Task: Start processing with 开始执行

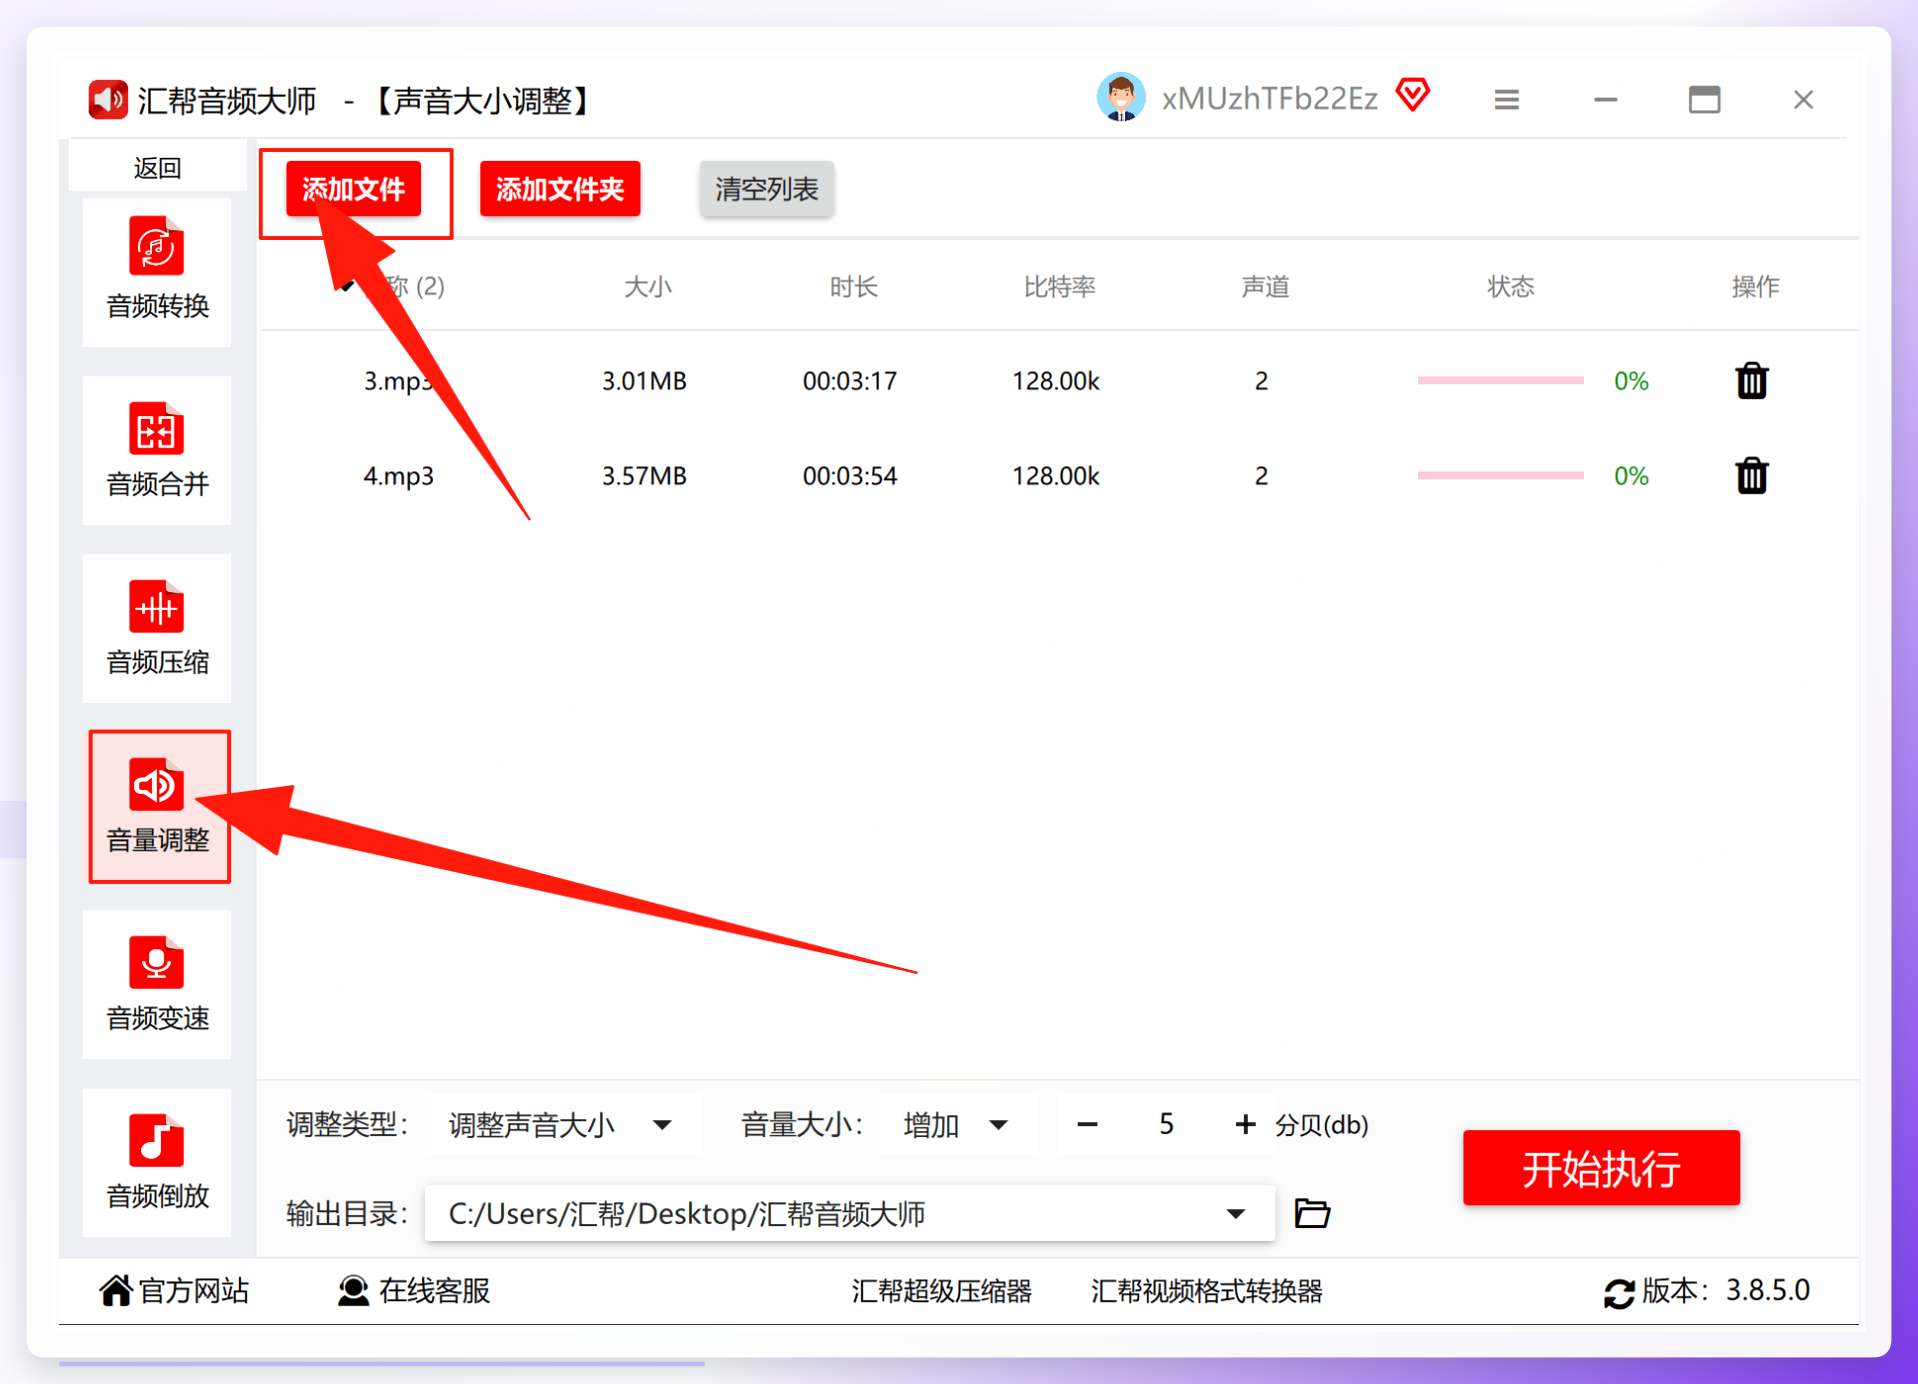Action: (x=1601, y=1168)
